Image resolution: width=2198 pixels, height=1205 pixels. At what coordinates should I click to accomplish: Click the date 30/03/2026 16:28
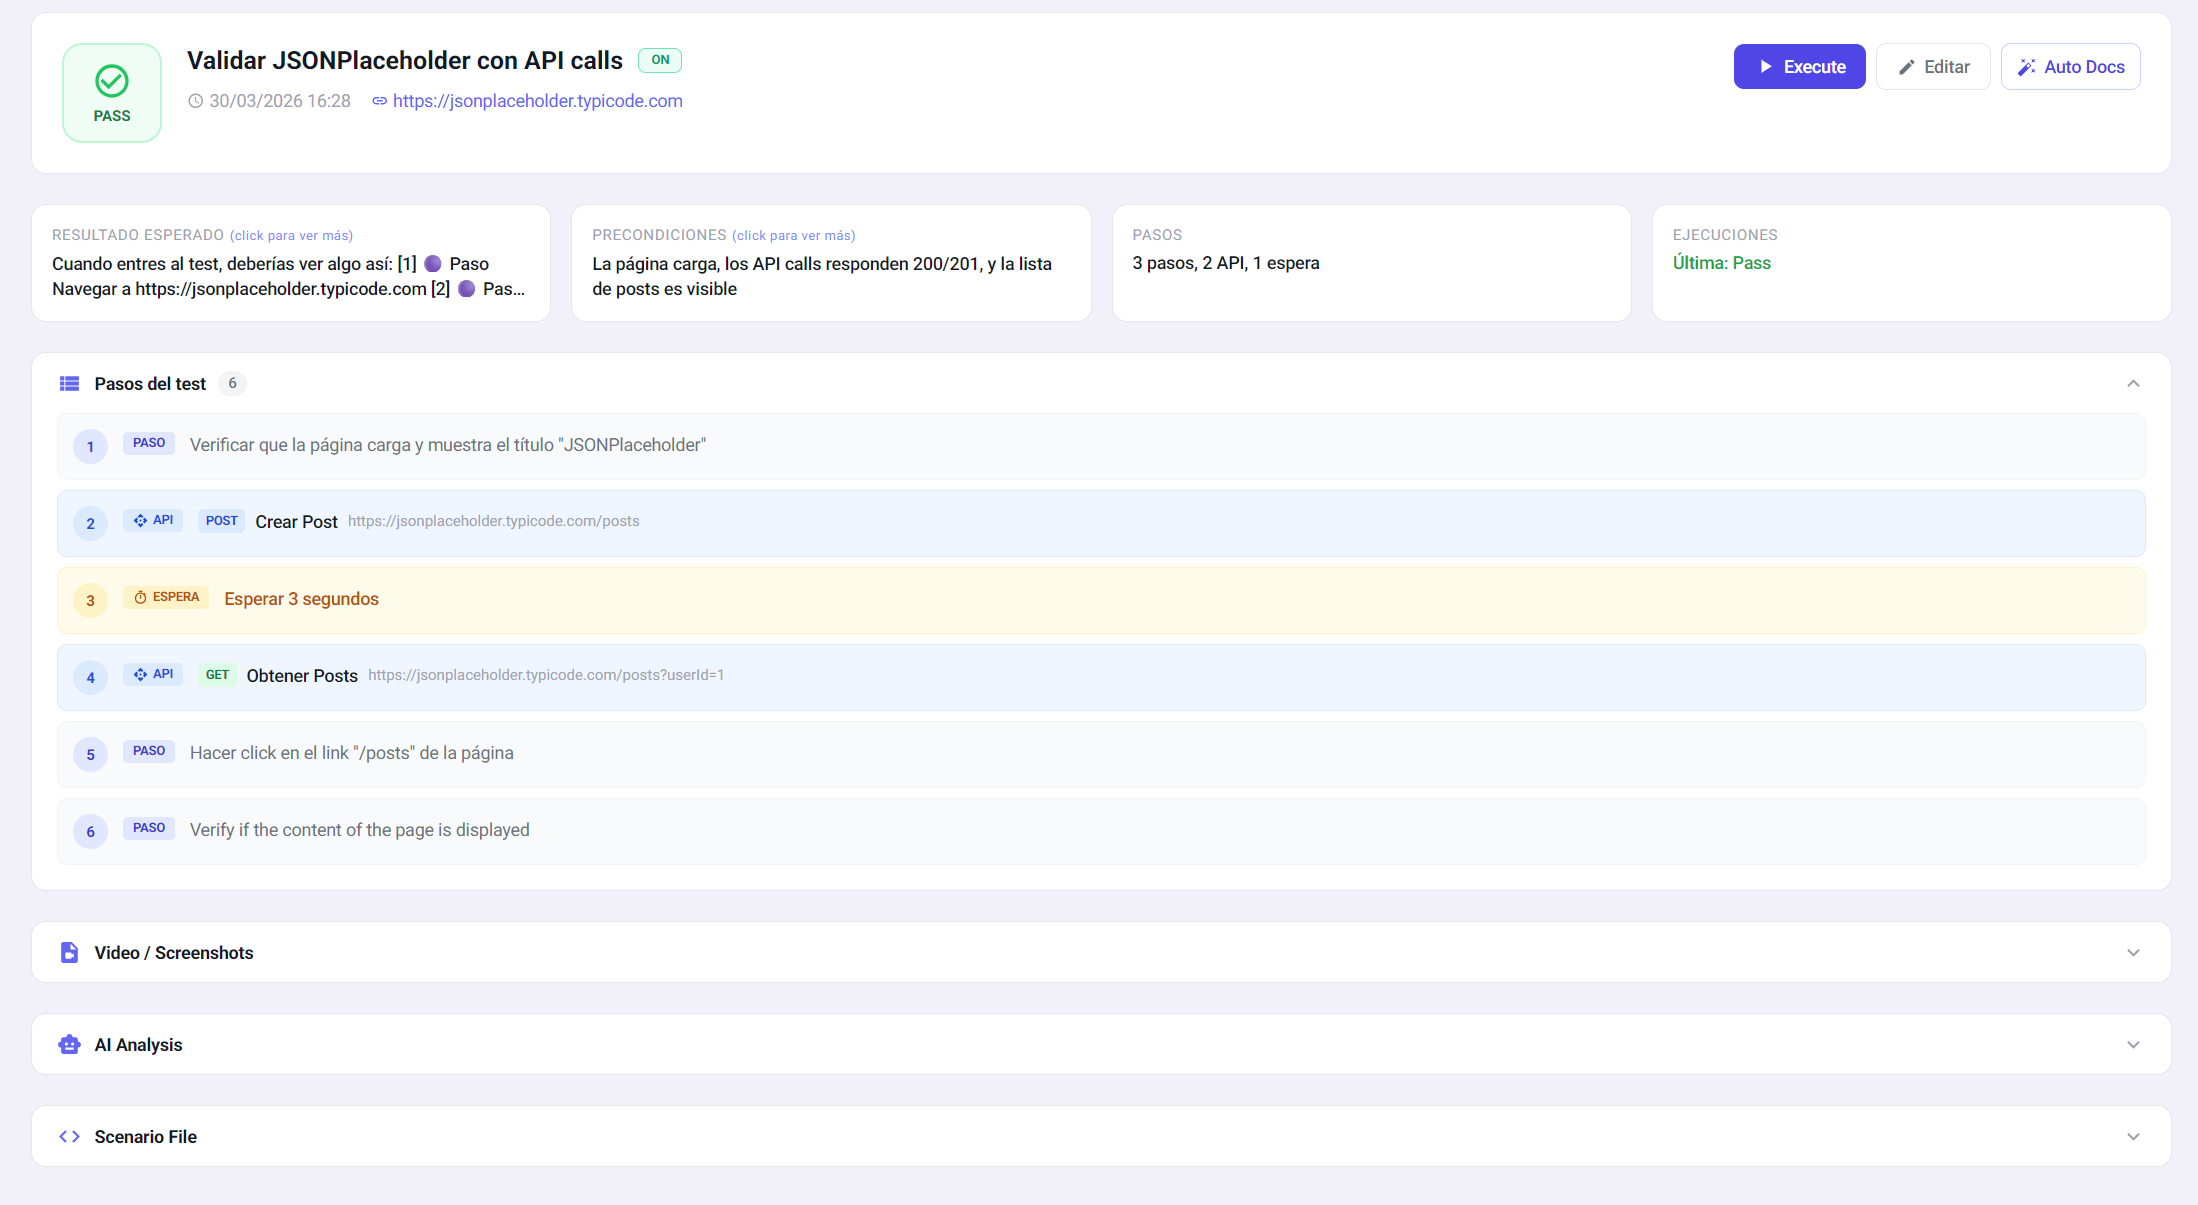280,101
